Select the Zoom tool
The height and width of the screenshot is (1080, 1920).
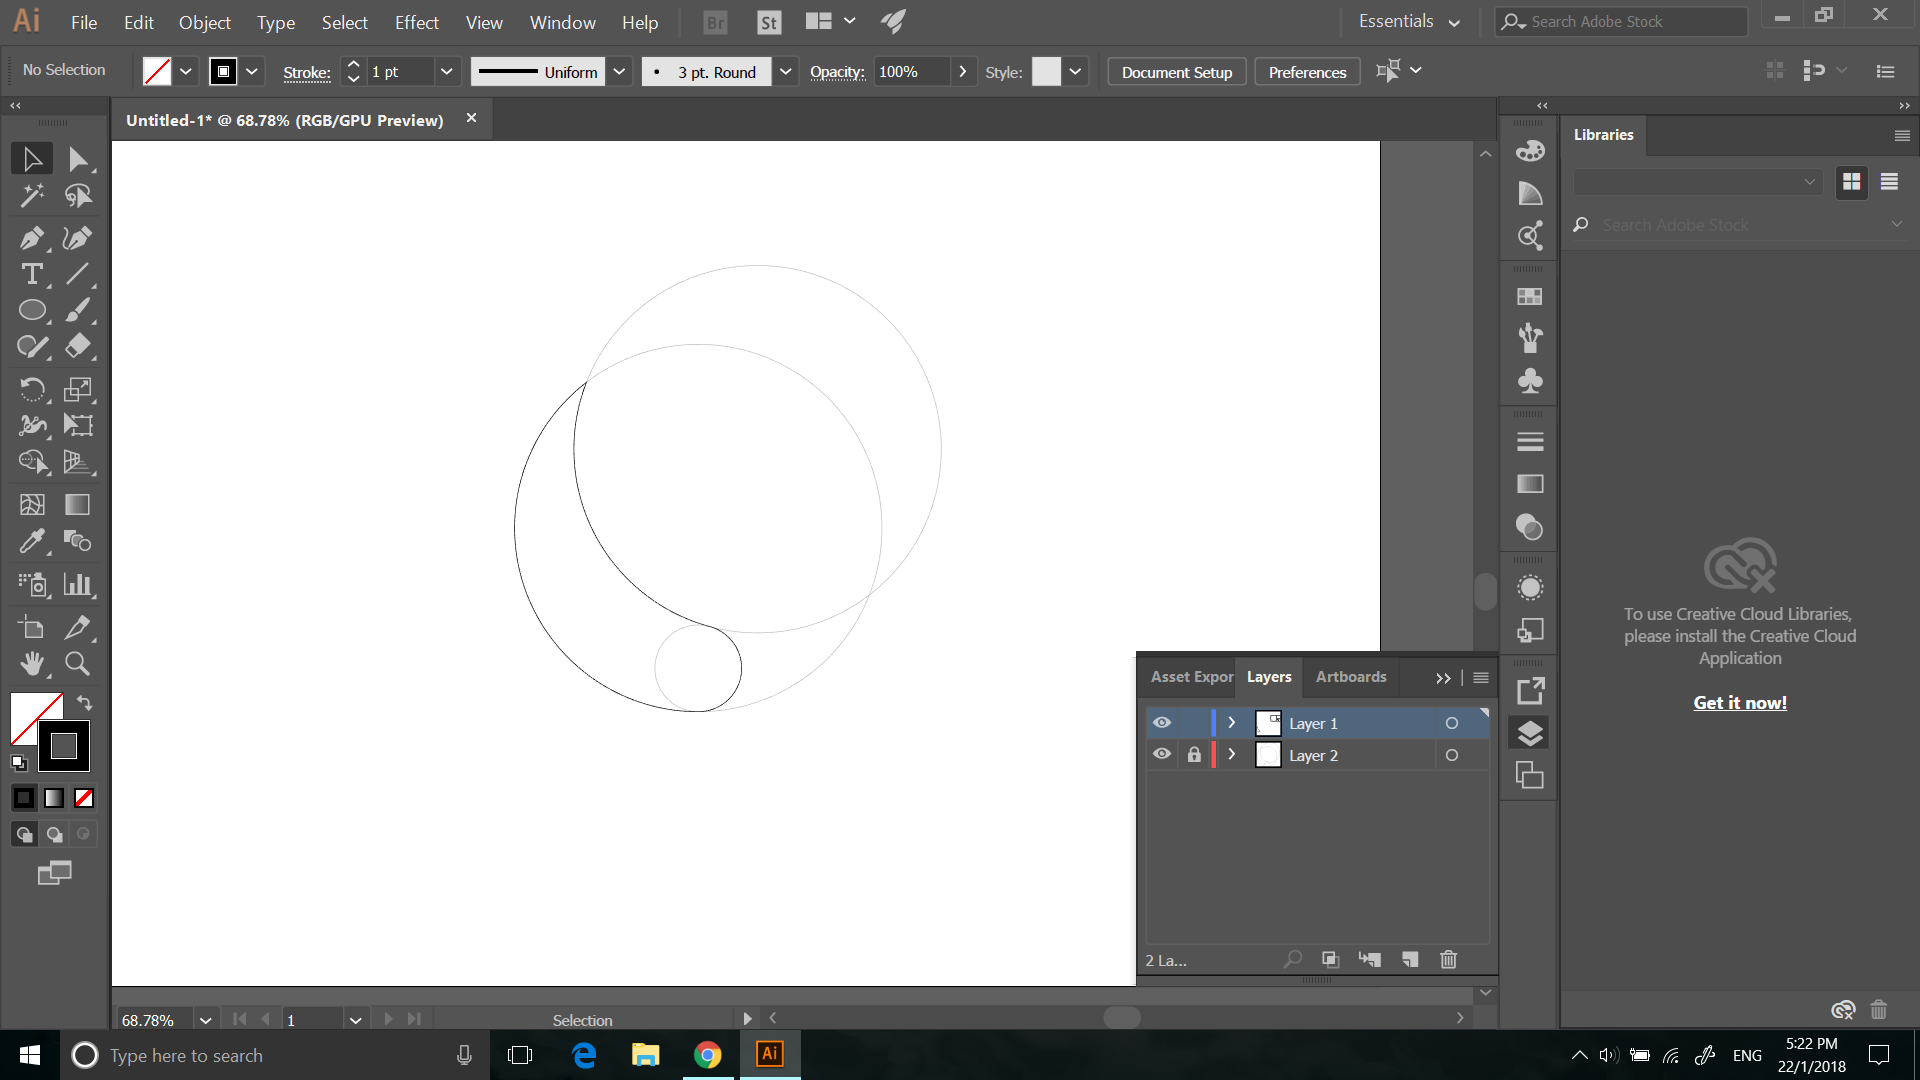click(77, 664)
